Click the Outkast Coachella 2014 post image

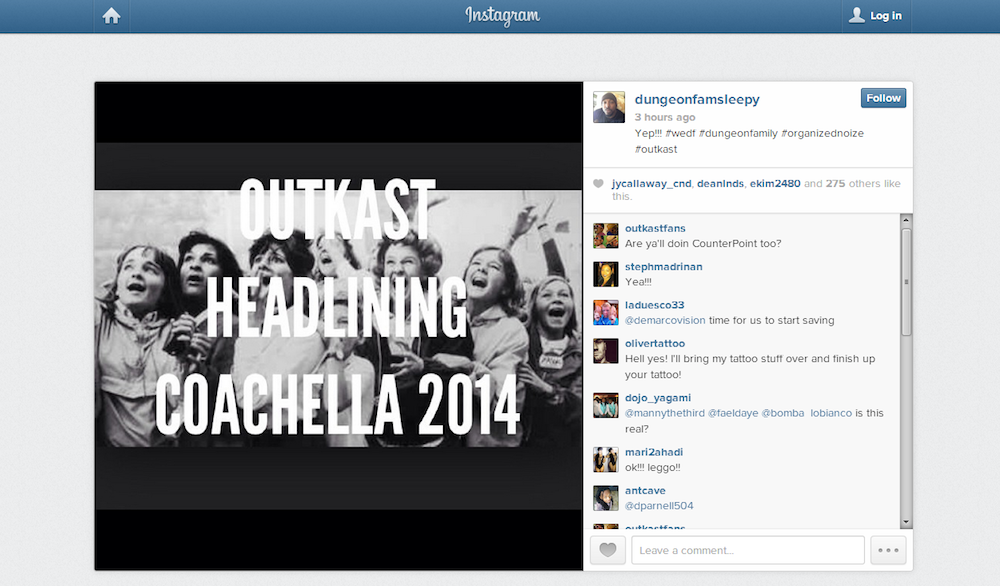point(338,326)
